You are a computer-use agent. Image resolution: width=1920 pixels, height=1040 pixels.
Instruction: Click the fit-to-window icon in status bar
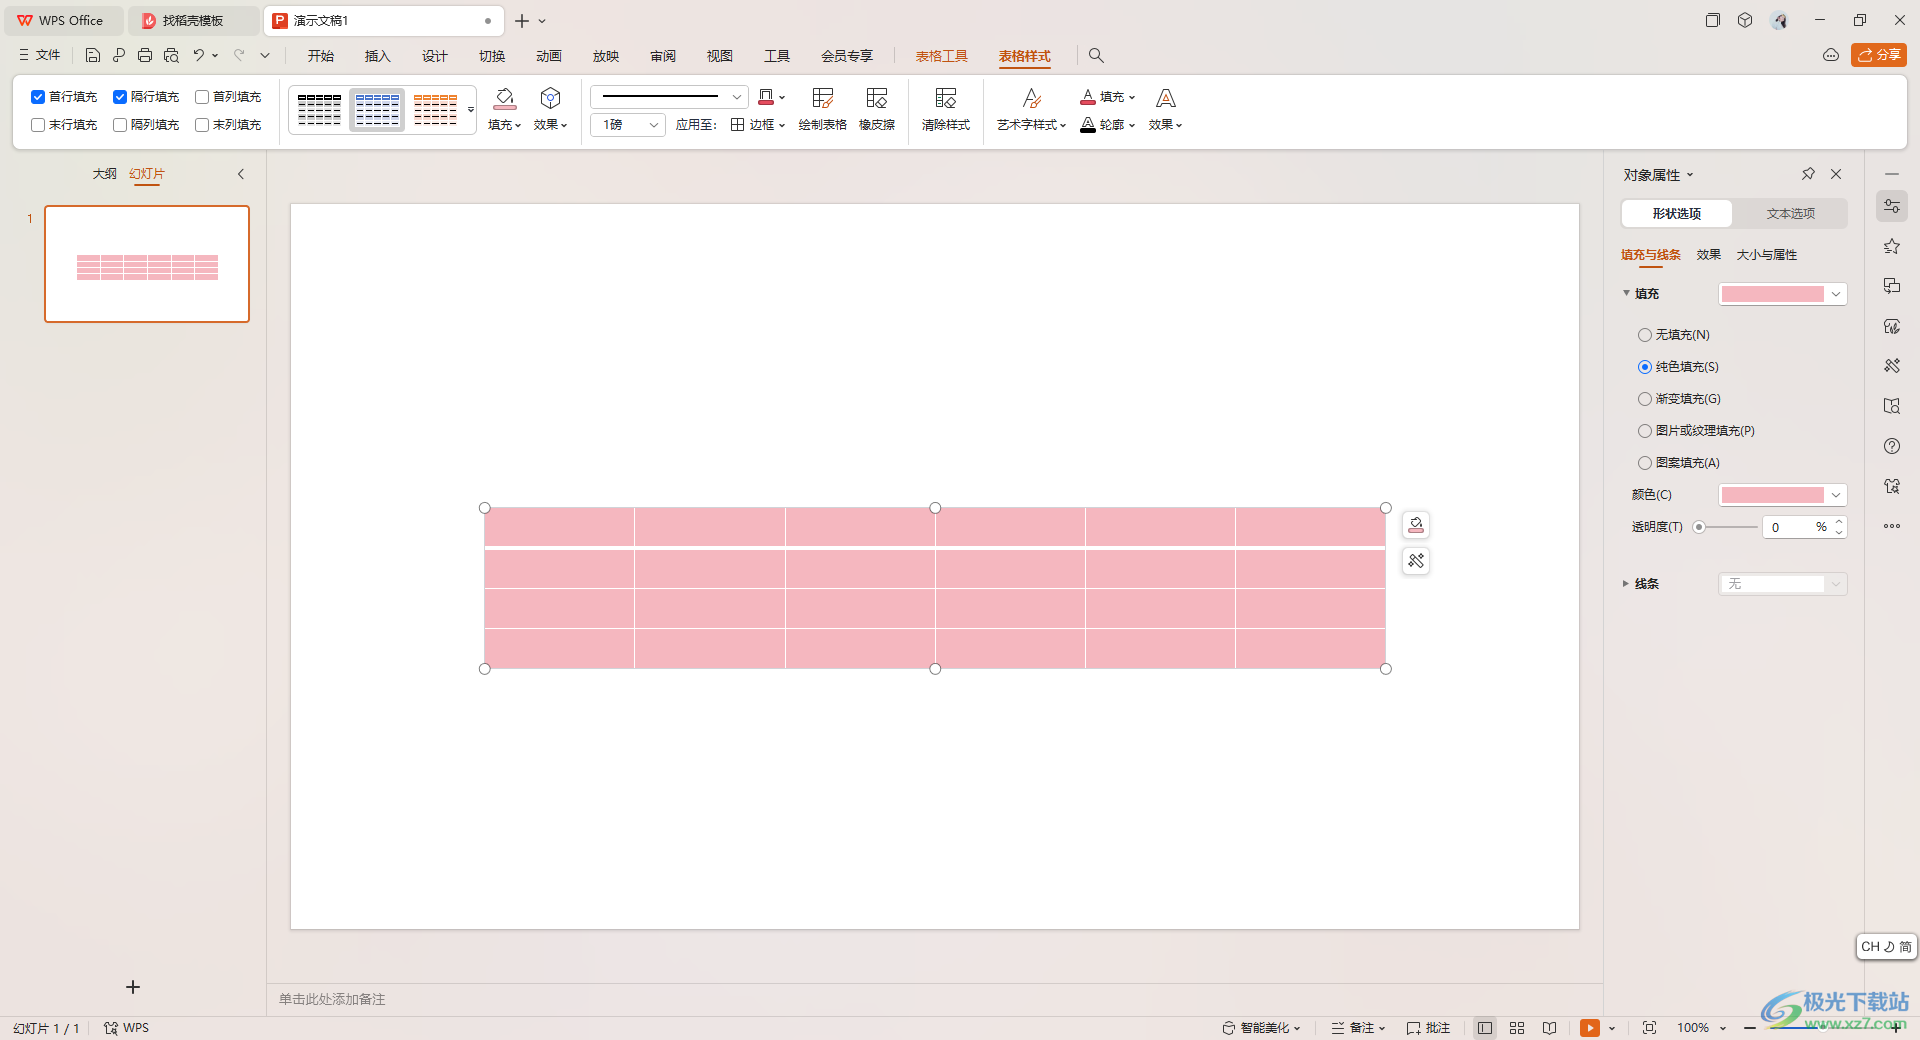coord(1650,1028)
